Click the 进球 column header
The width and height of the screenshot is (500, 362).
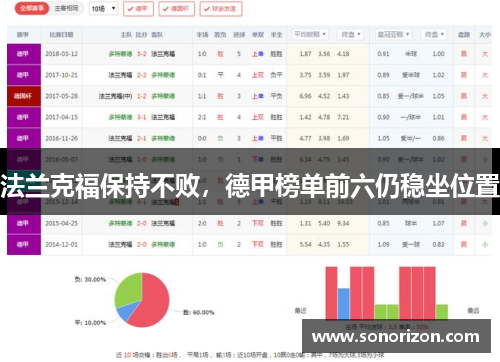[x=239, y=35]
